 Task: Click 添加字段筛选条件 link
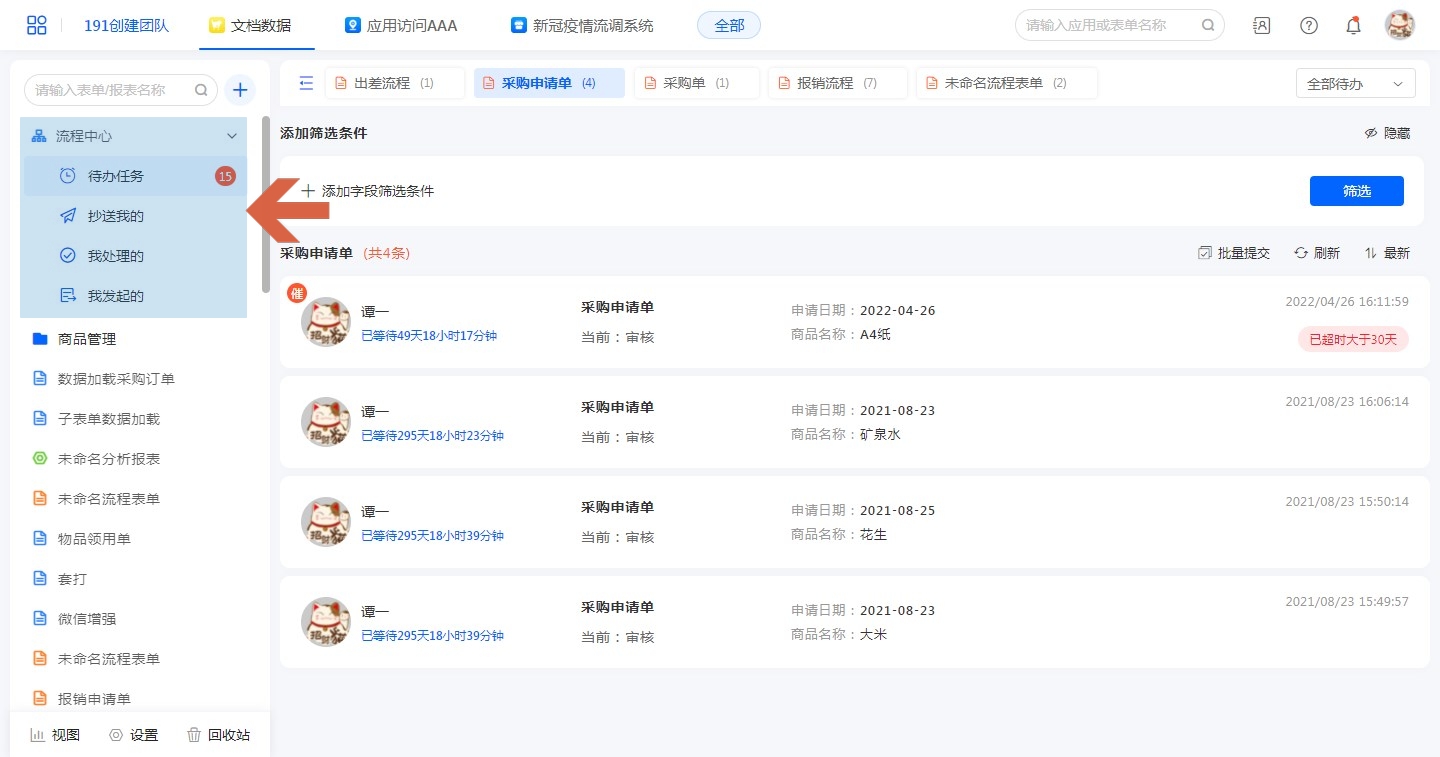click(368, 191)
